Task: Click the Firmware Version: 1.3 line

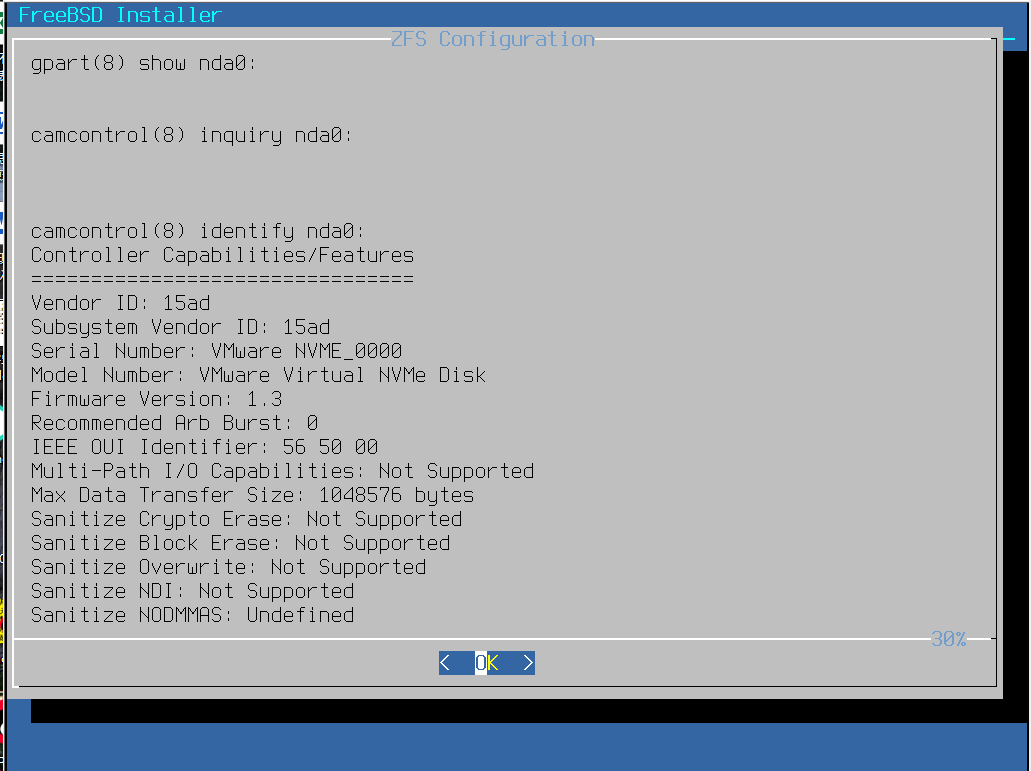Action: coord(156,399)
